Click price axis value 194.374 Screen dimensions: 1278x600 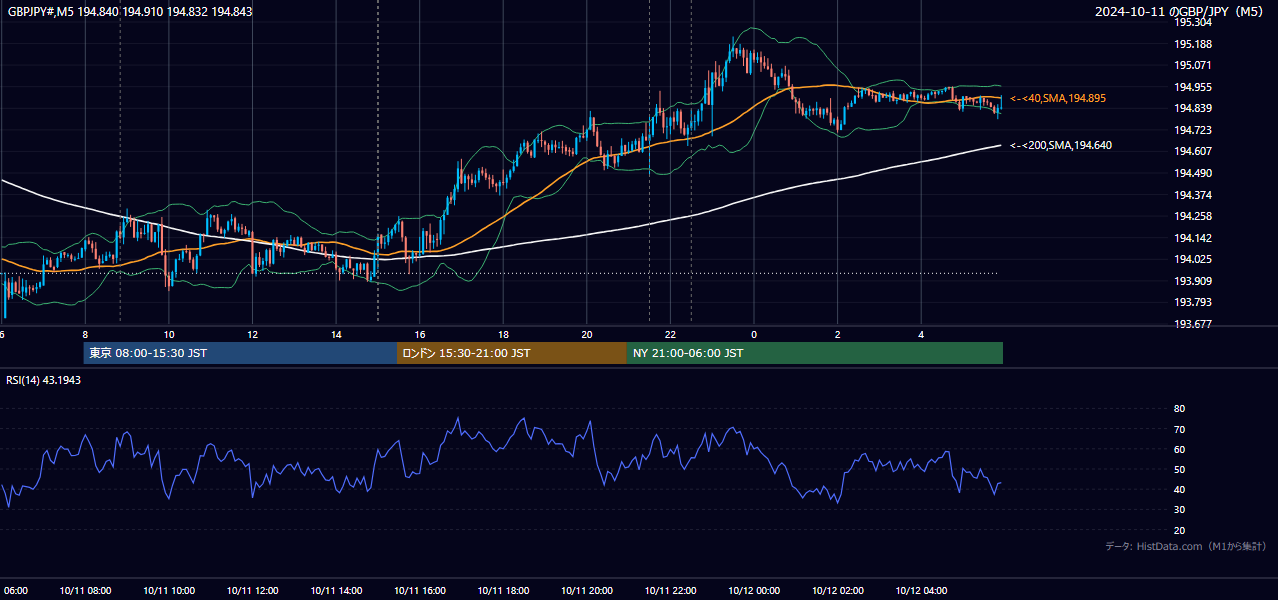(1192, 195)
